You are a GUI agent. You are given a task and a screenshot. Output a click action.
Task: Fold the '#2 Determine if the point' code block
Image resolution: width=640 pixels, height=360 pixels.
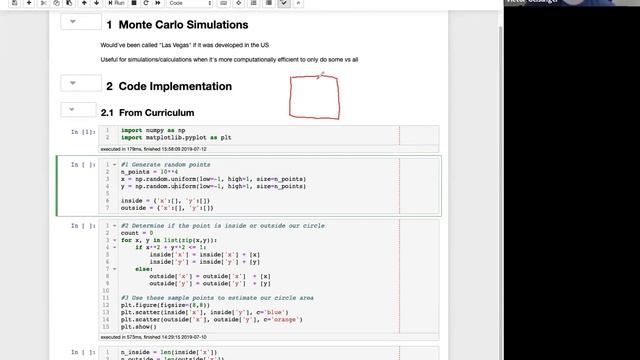tap(115, 225)
